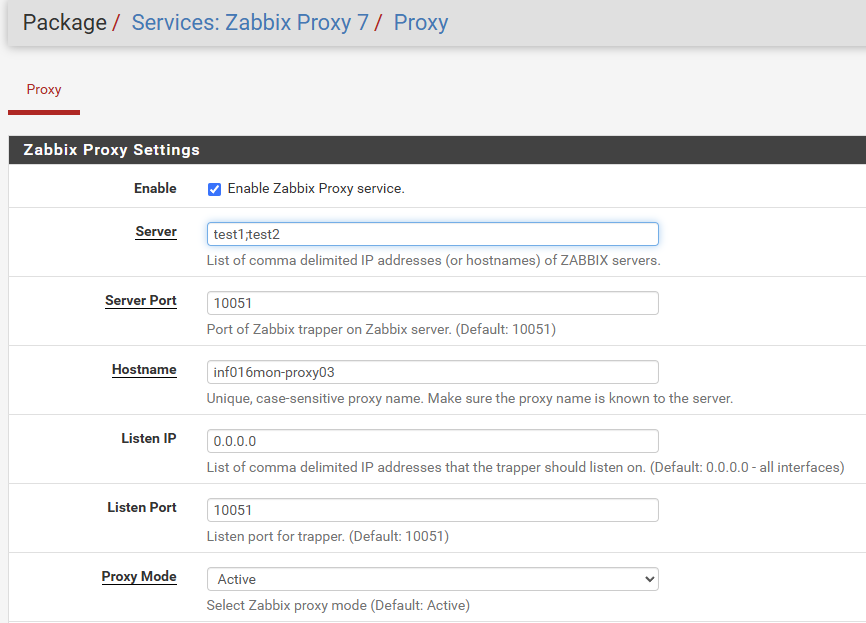
Task: Click the Listen Port input field
Action: click(432, 510)
